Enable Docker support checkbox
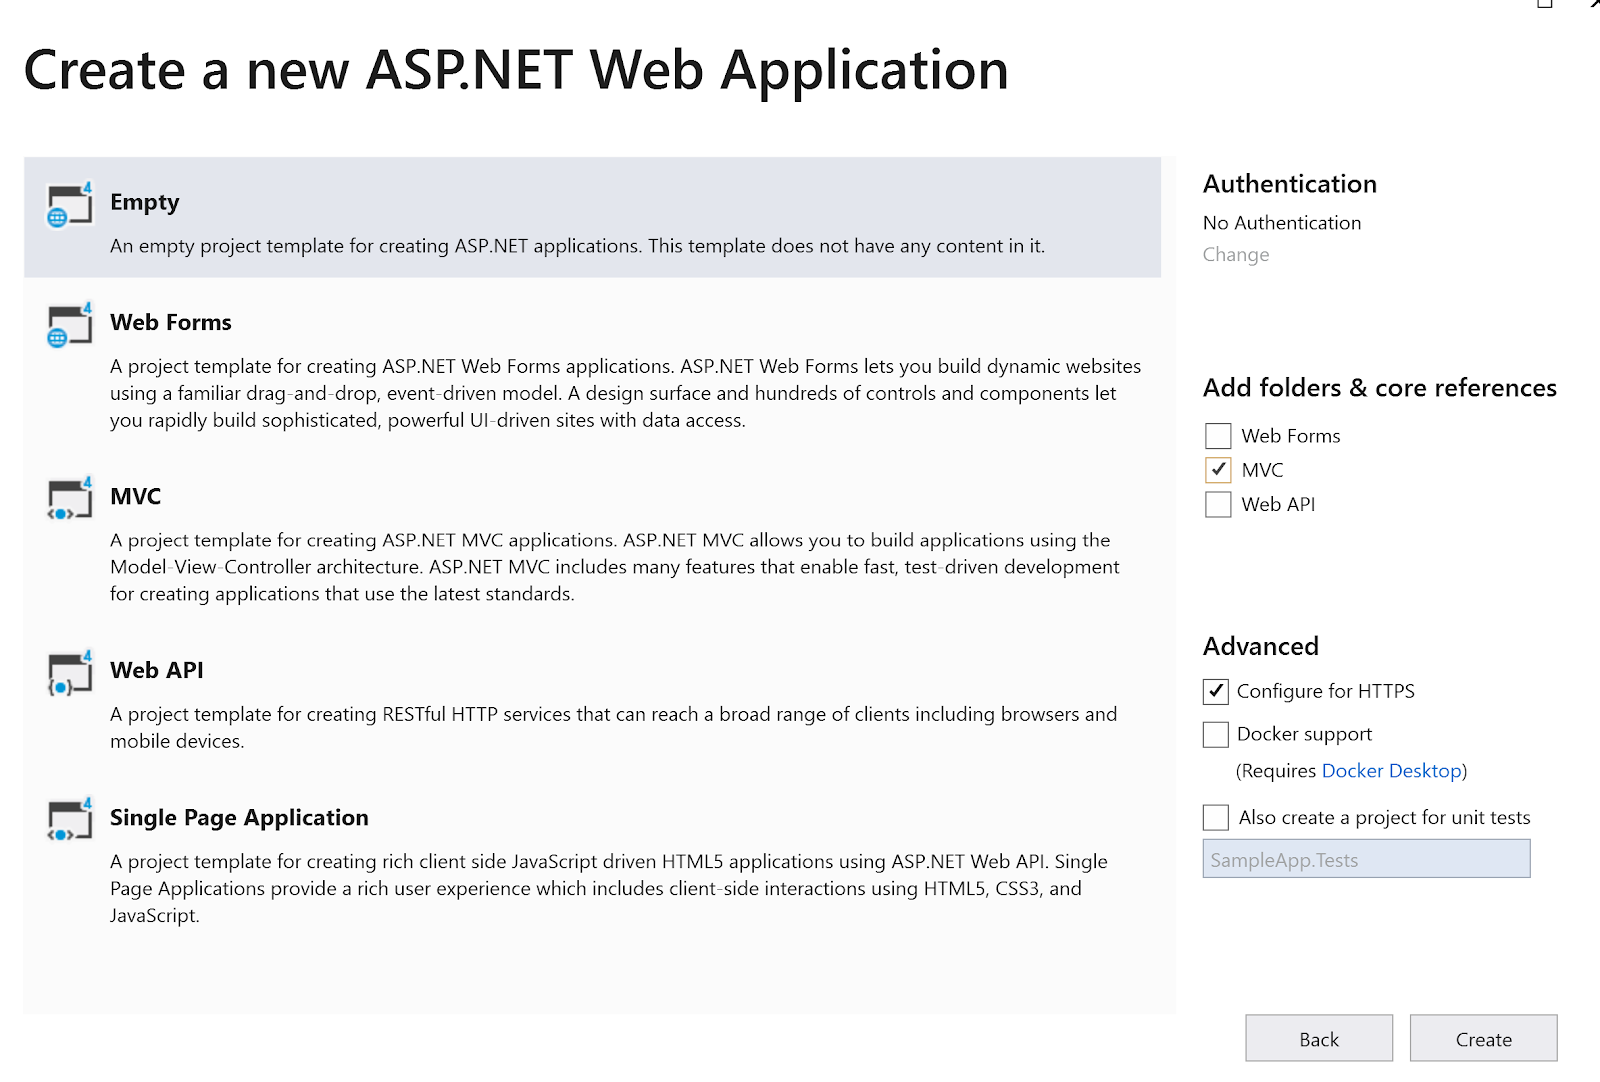This screenshot has height=1082, width=1600. coord(1216,734)
